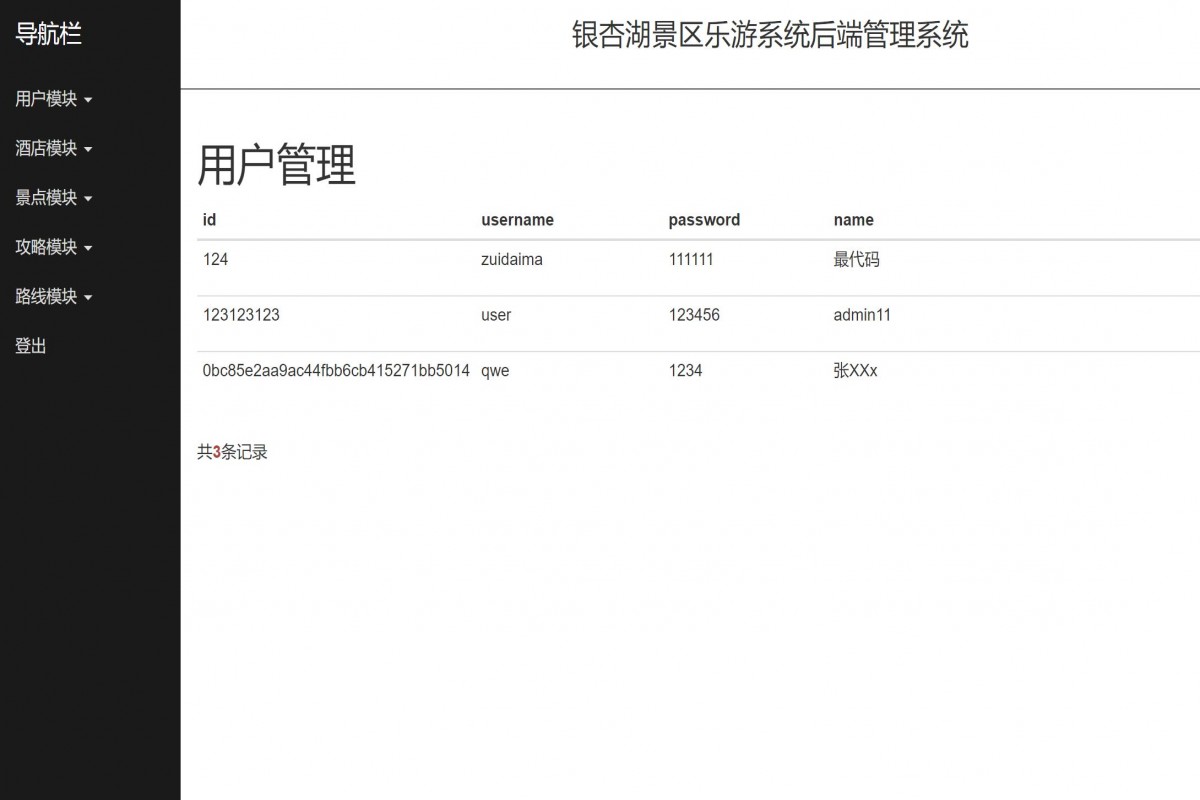Click the username column header
Screen dimensions: 1200x800
(x=517, y=219)
